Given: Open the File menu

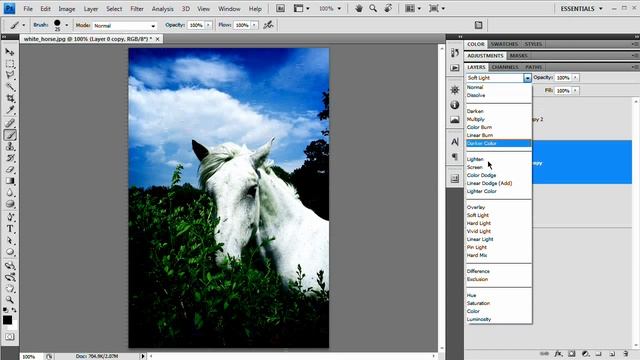Looking at the screenshot, I should [28, 9].
